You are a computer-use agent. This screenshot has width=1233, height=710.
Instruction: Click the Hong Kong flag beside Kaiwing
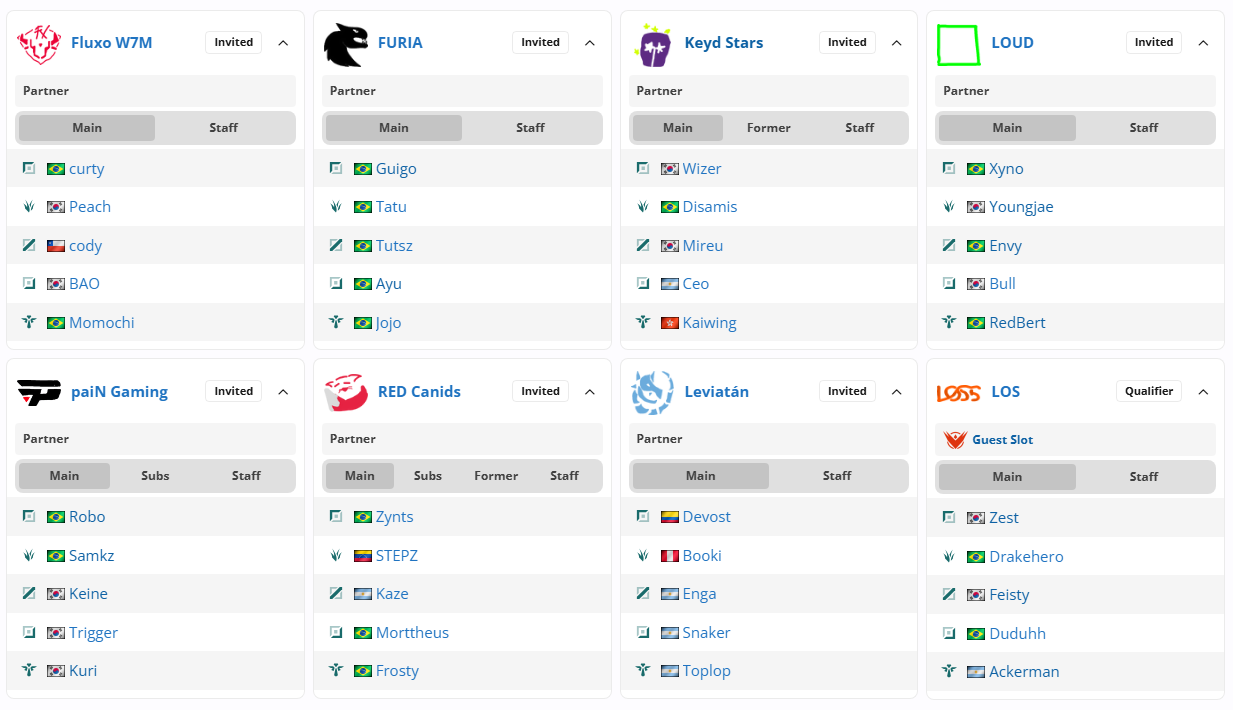point(670,323)
